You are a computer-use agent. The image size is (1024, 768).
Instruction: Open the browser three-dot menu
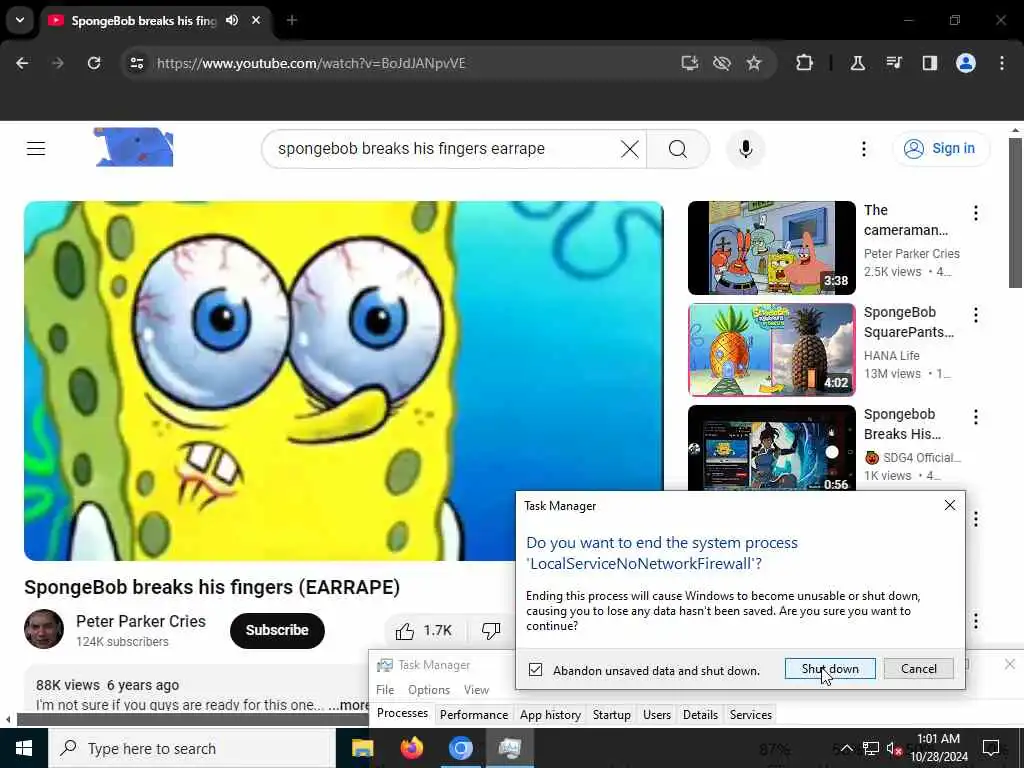[x=1002, y=63]
